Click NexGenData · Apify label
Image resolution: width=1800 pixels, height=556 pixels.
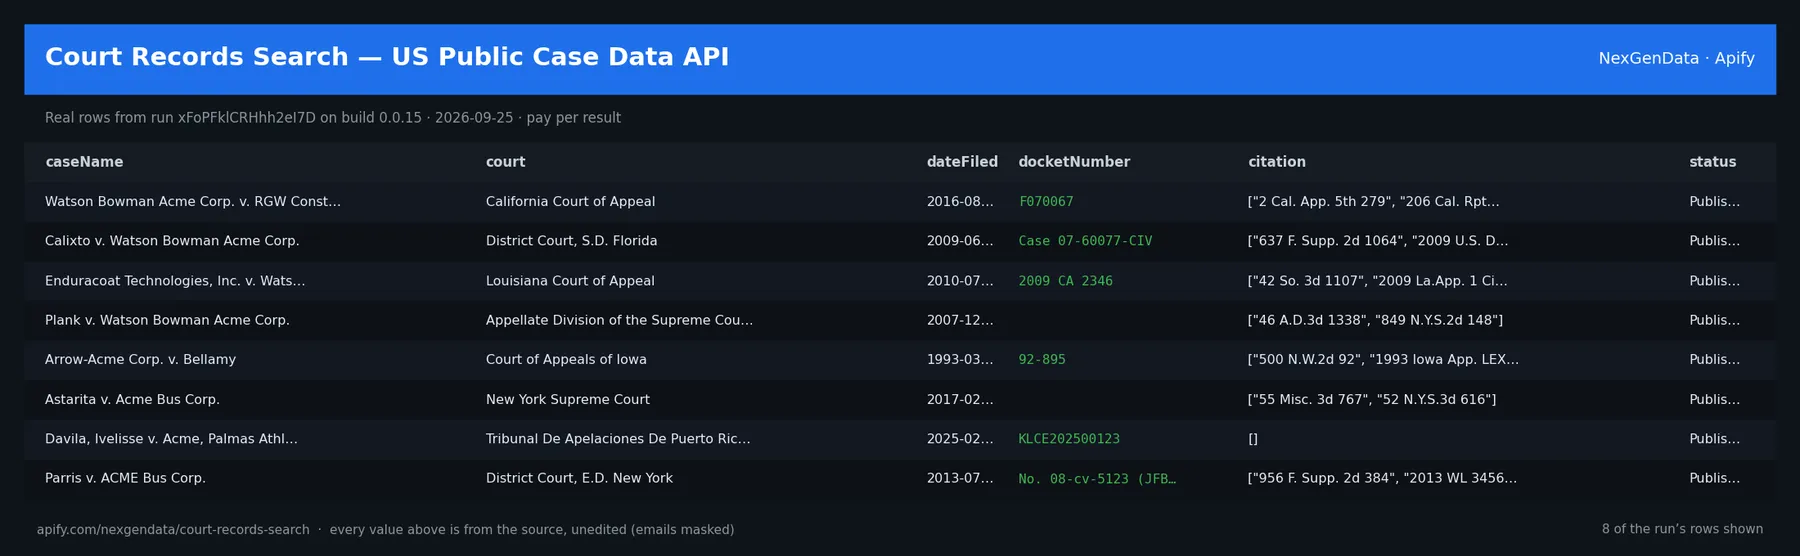[1676, 58]
